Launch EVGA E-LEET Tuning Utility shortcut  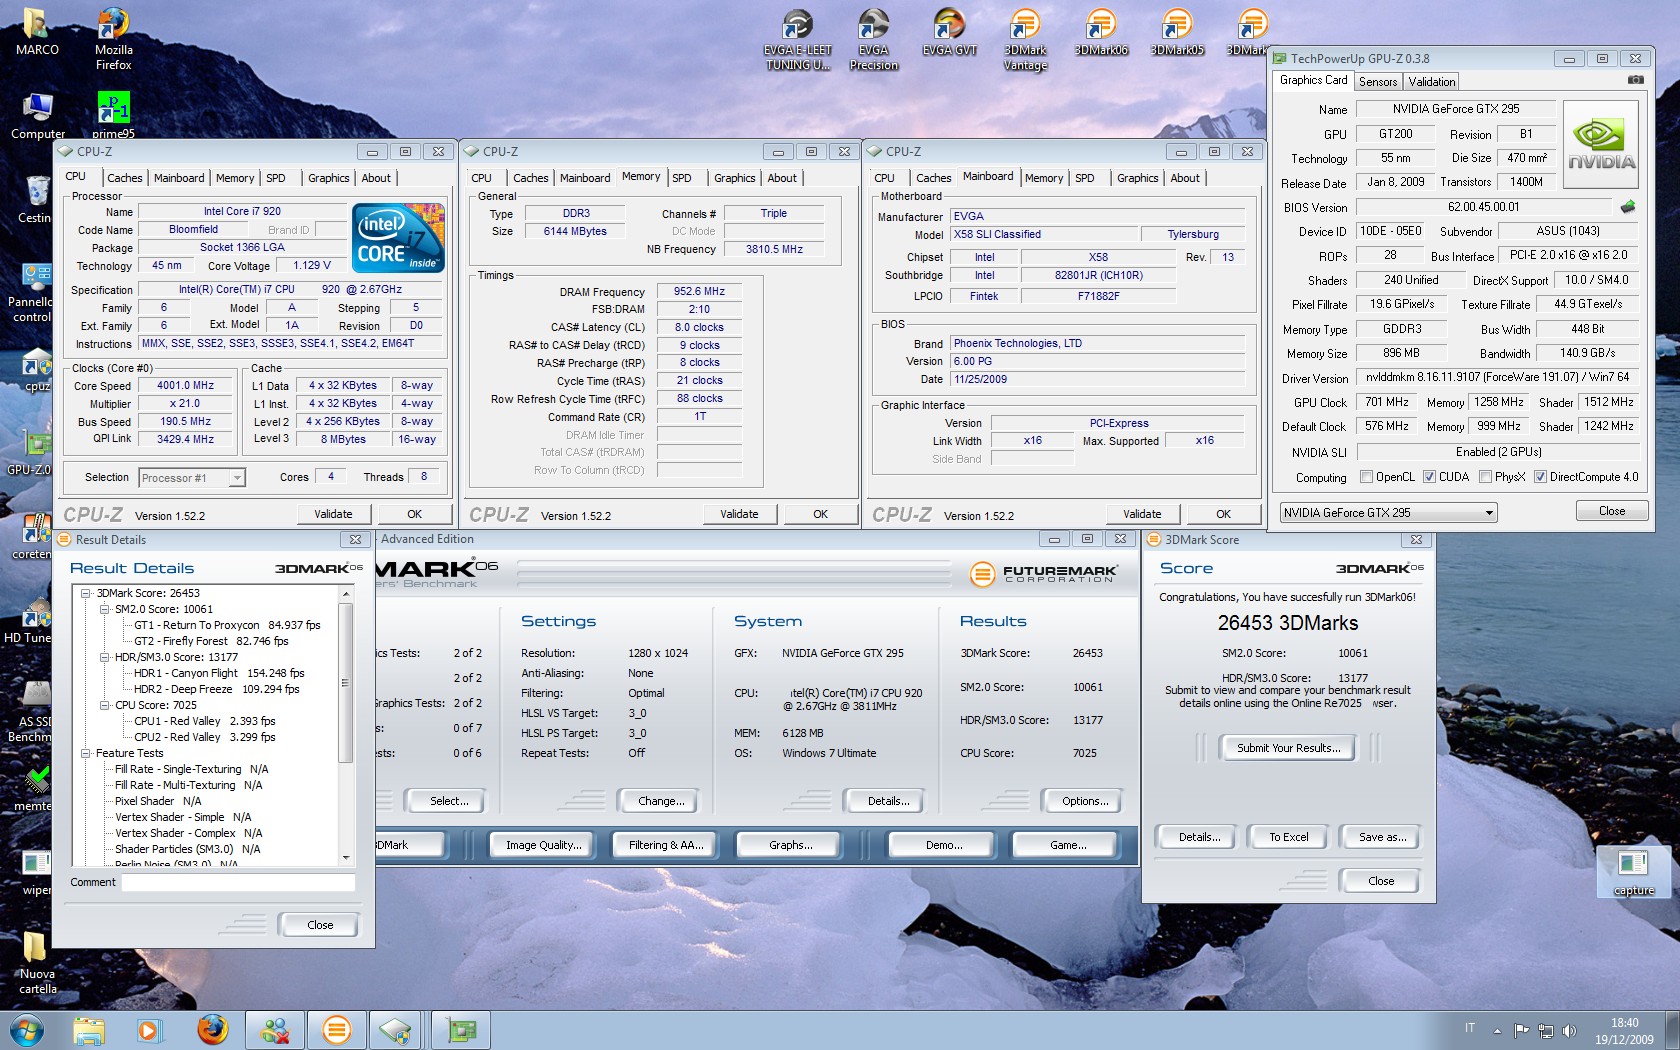coord(797,40)
